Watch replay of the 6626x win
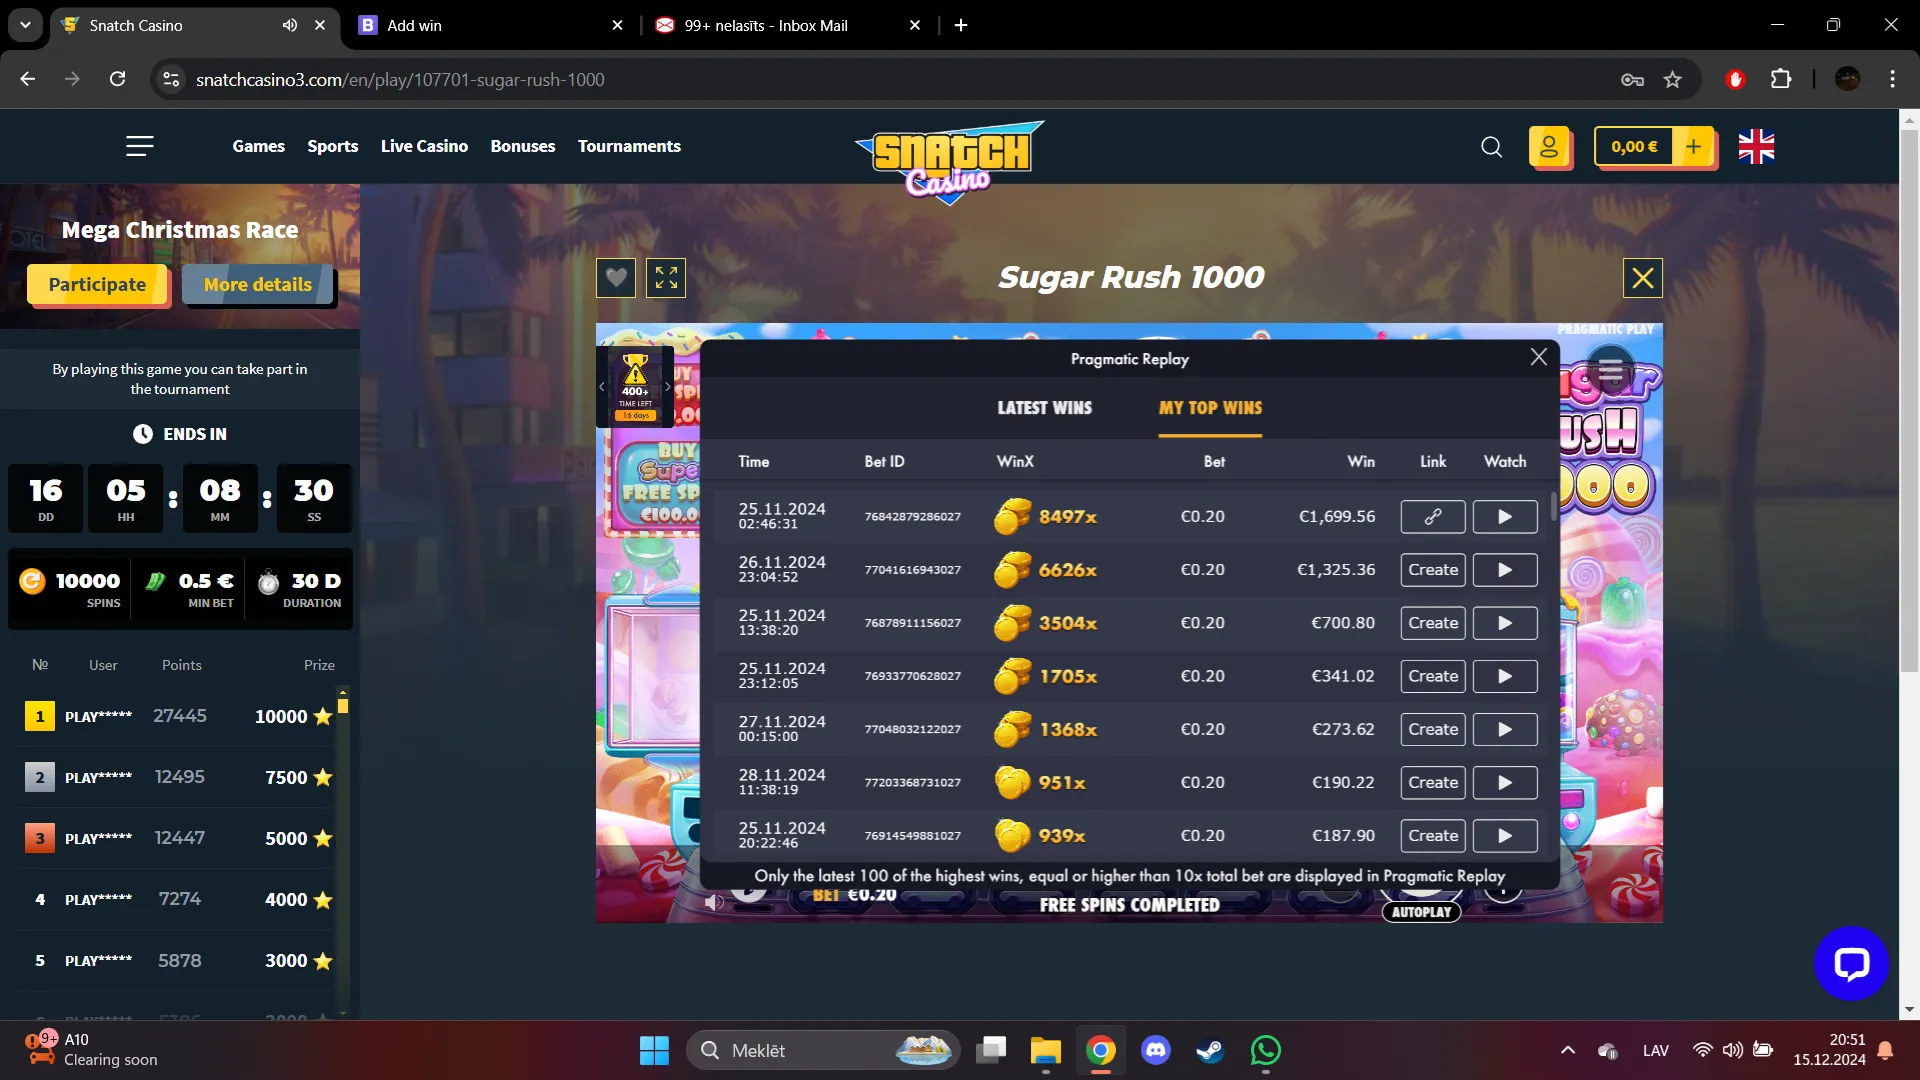Viewport: 1920px width, 1080px height. pos(1504,570)
